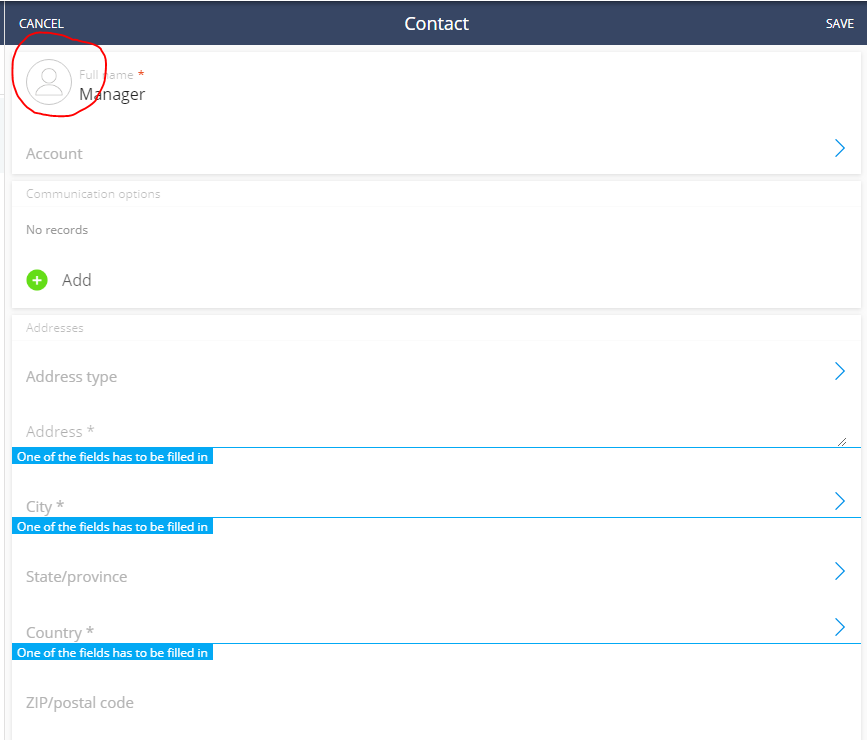
Task: Click the Address type field label
Action: pyautogui.click(x=71, y=377)
